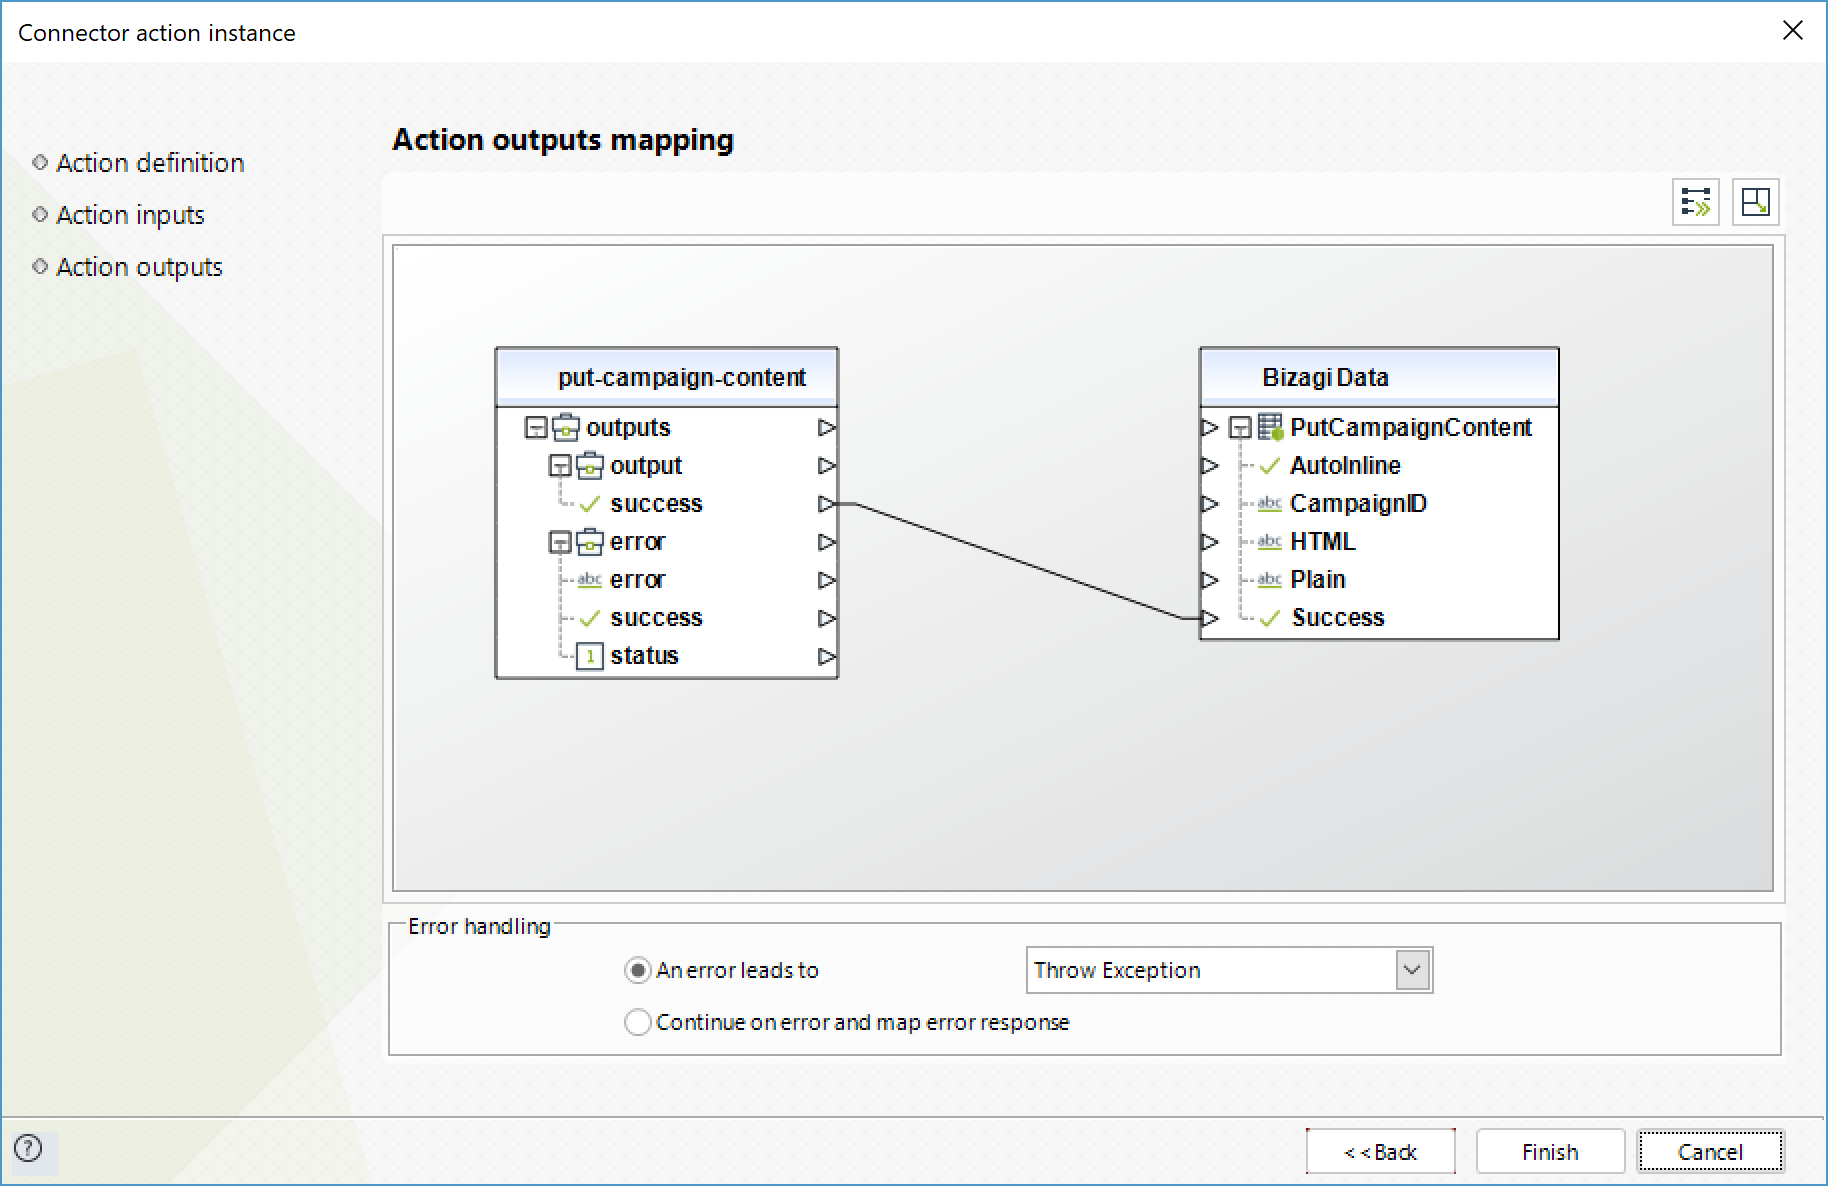Viewport: 1828px width, 1186px height.
Task: Close the Connector action instance dialog
Action: [1793, 31]
